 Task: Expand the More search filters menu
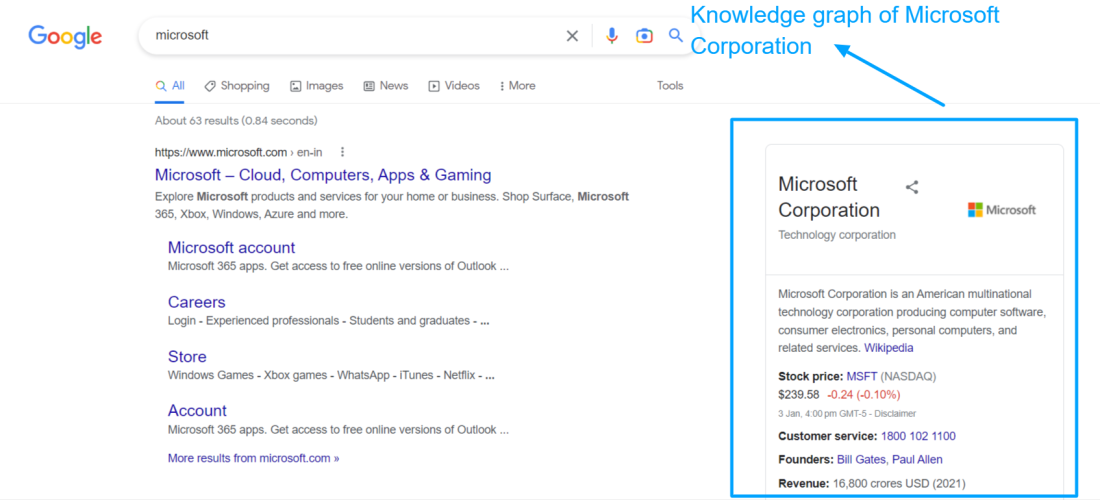click(517, 86)
